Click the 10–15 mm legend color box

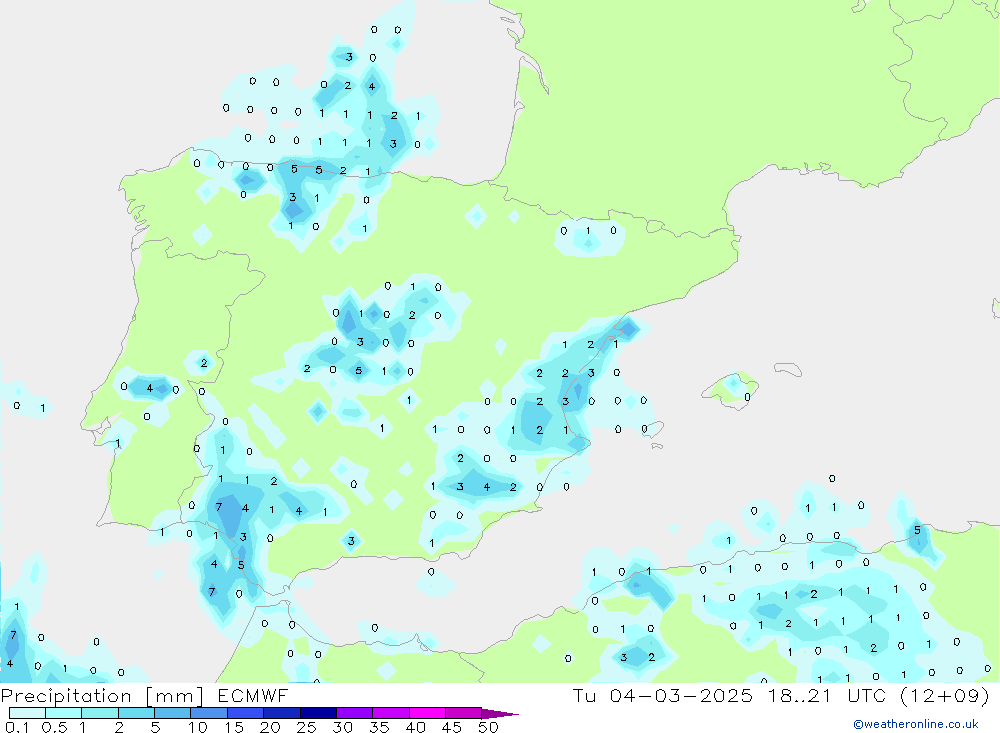[x=209, y=713]
